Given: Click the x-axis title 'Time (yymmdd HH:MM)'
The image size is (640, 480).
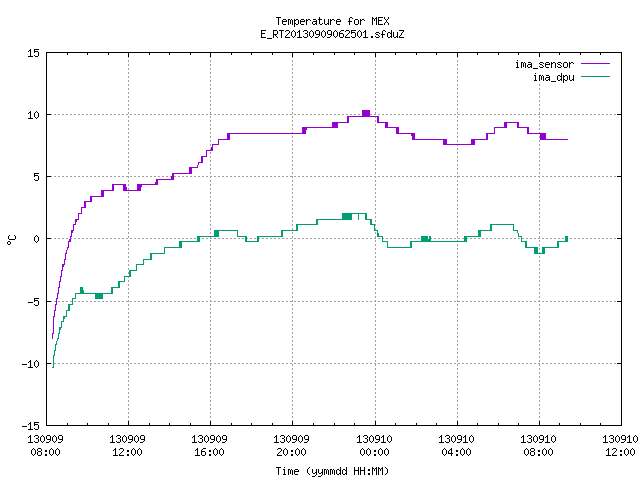Looking at the screenshot, I should tap(332, 471).
